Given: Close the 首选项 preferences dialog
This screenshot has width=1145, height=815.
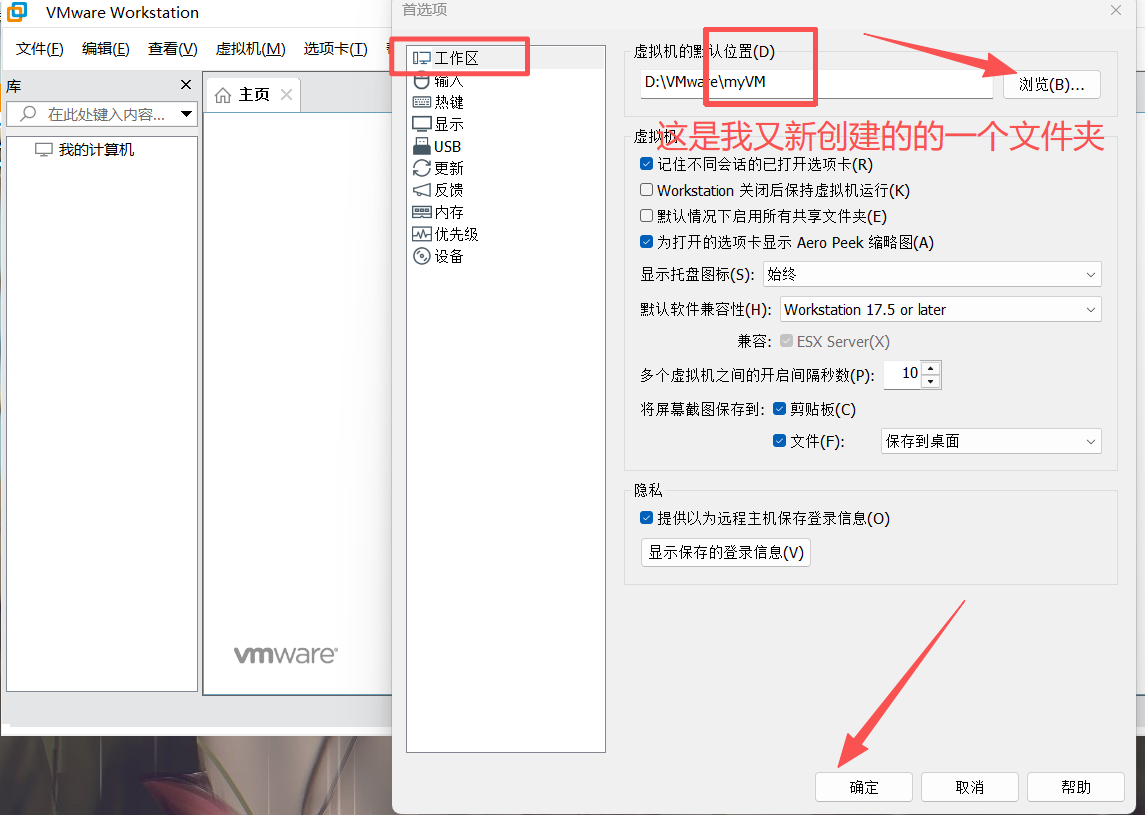Looking at the screenshot, I should tap(1116, 10).
